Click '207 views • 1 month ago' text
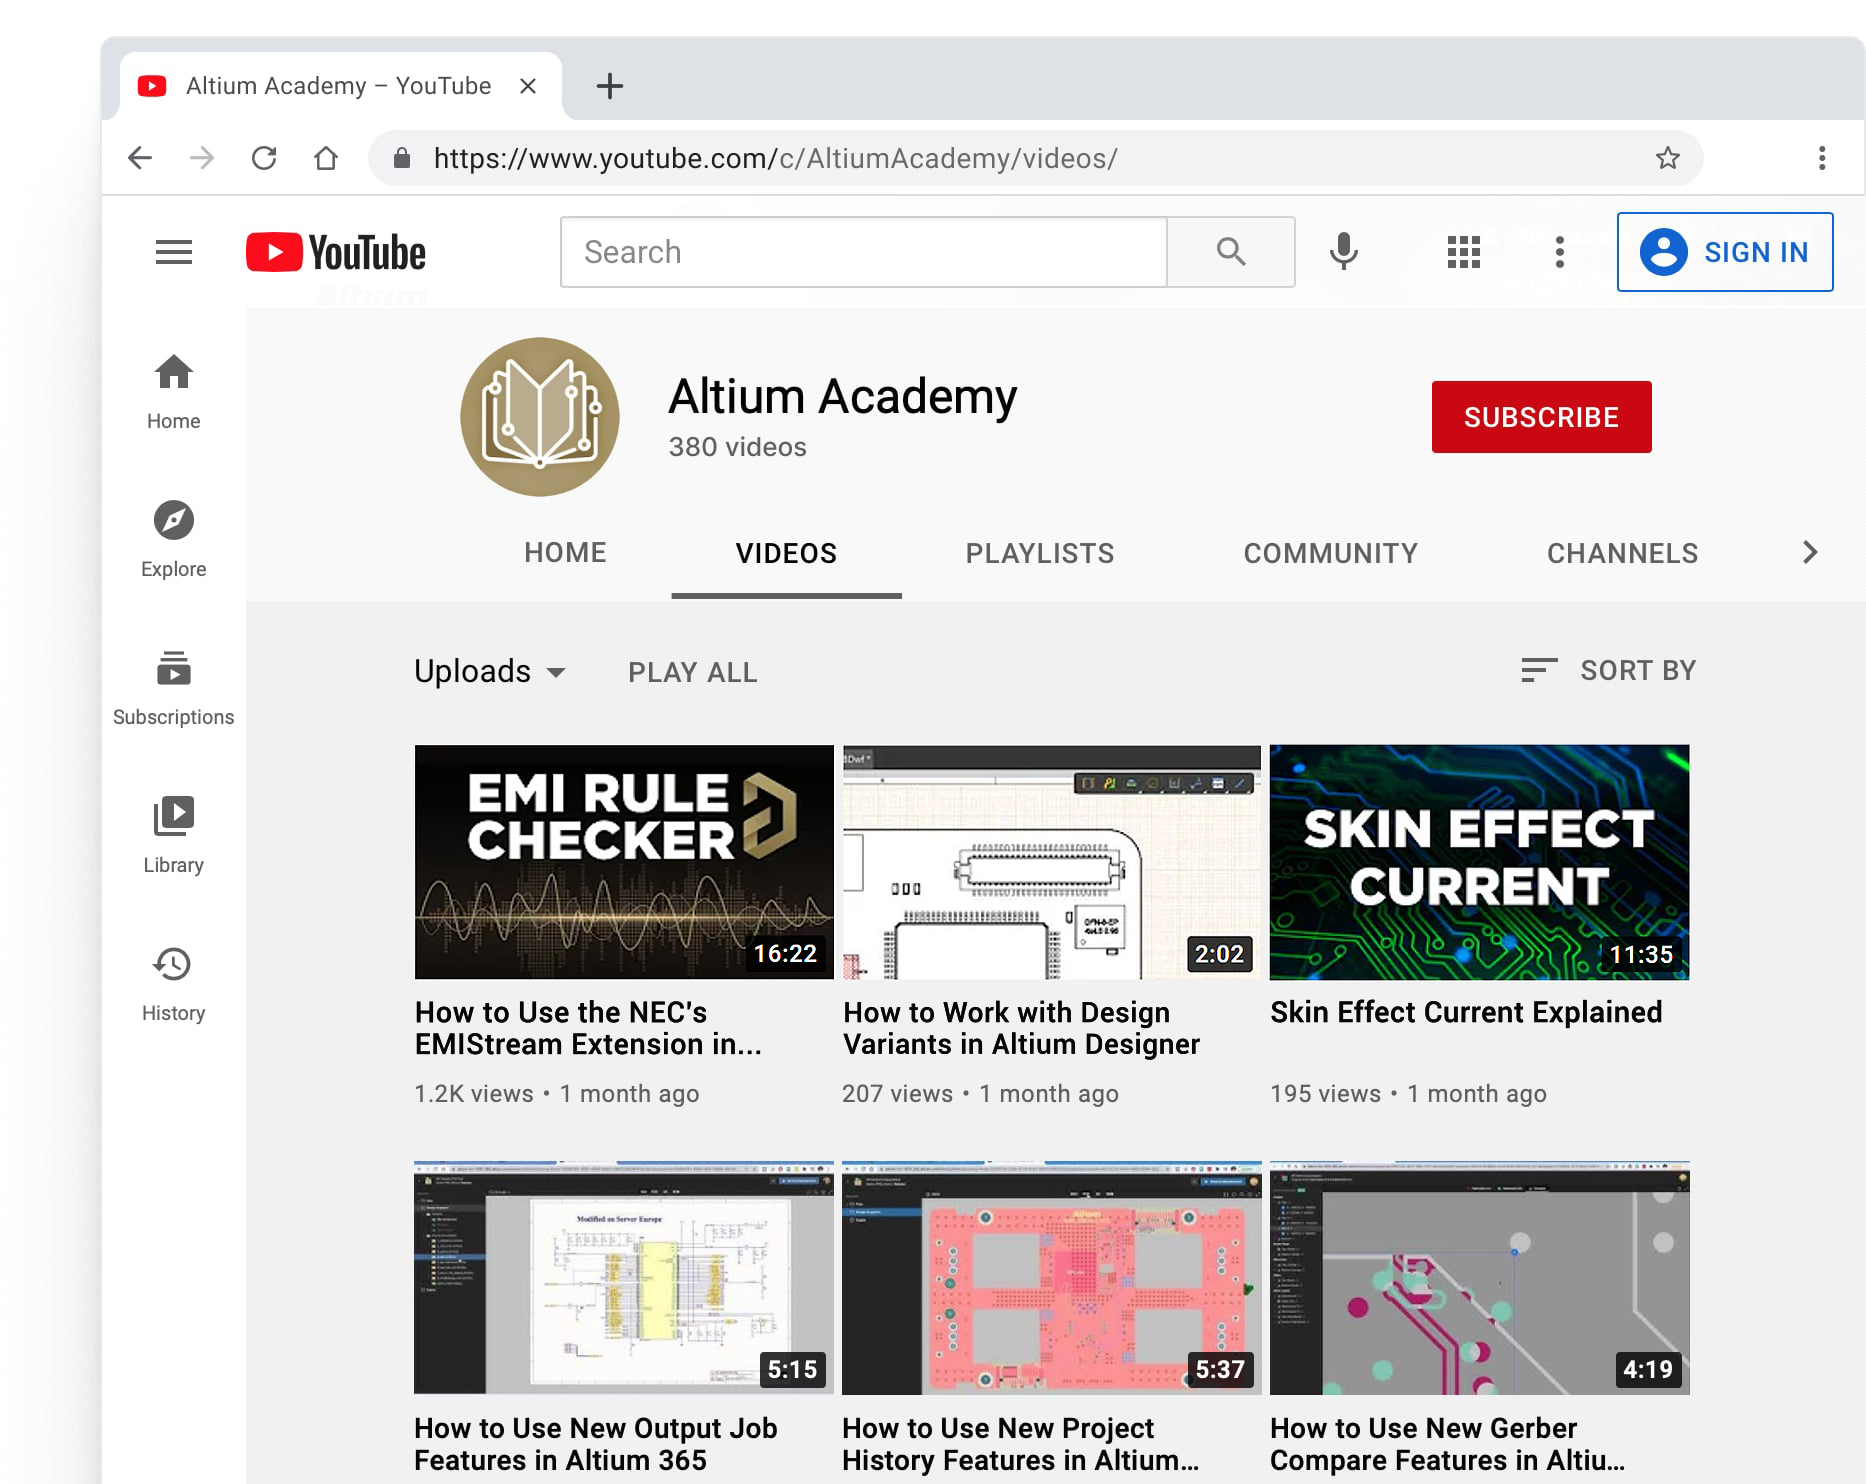Image resolution: width=1866 pixels, height=1484 pixels. (x=981, y=1094)
